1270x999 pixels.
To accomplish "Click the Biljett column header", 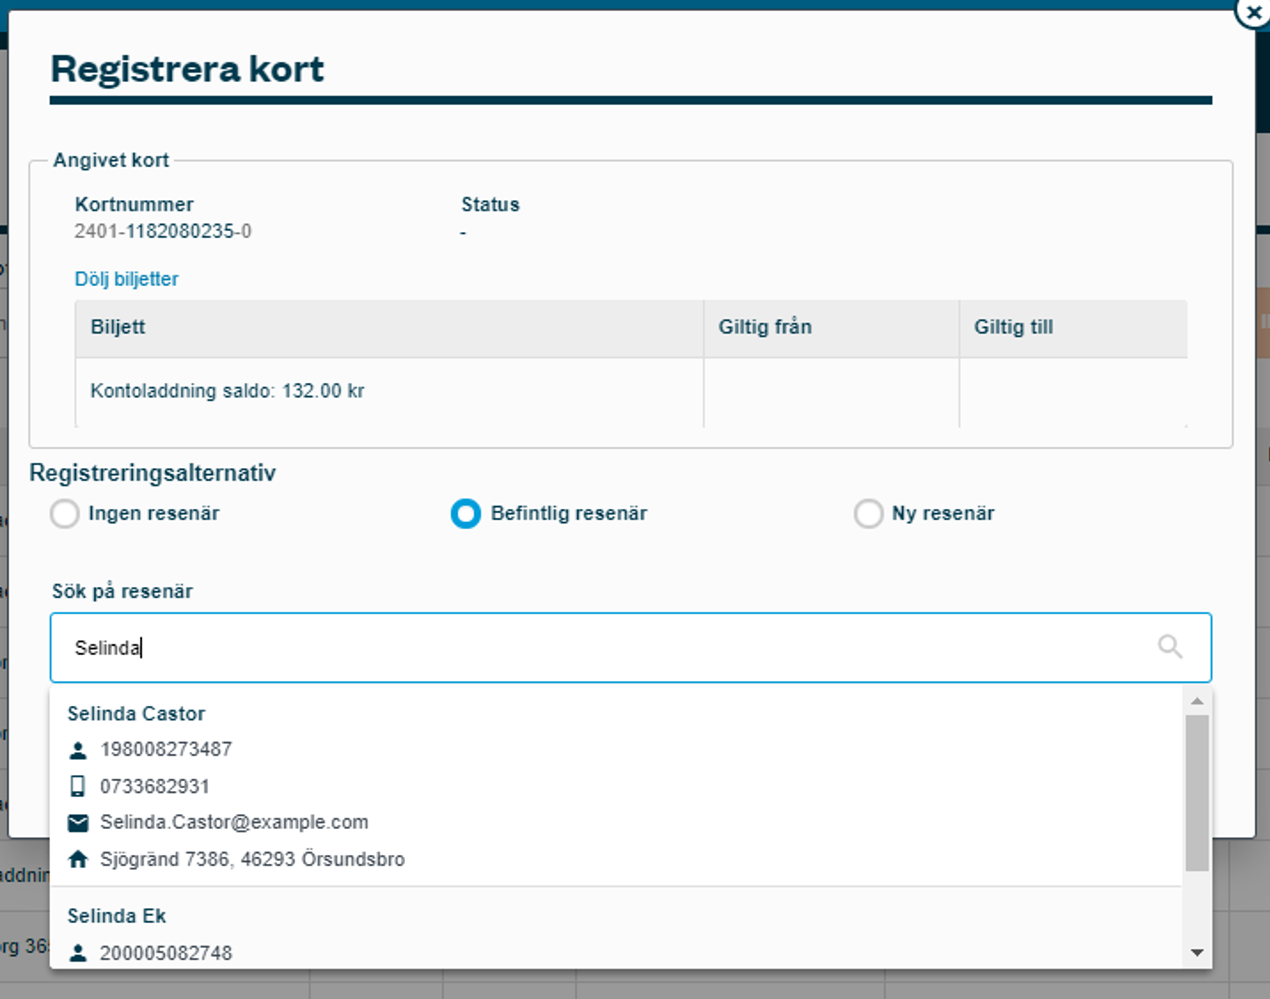I will (x=118, y=327).
